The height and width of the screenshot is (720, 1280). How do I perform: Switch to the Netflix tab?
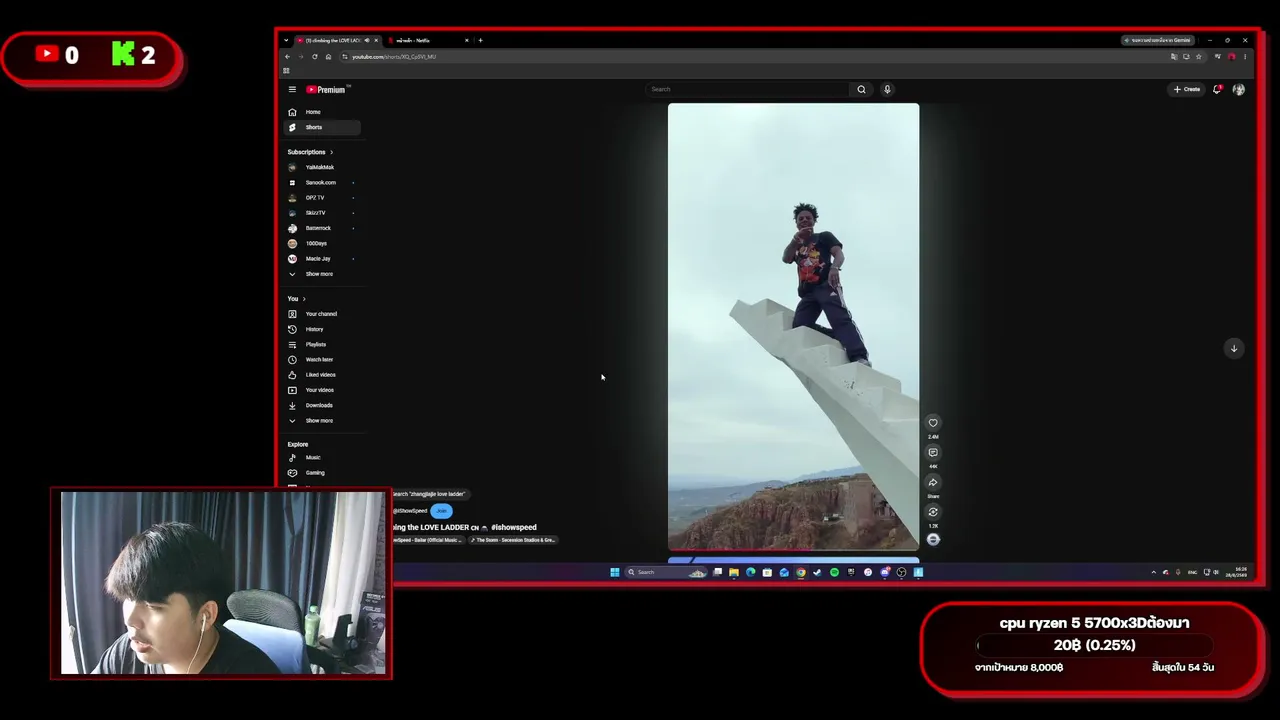click(427, 40)
